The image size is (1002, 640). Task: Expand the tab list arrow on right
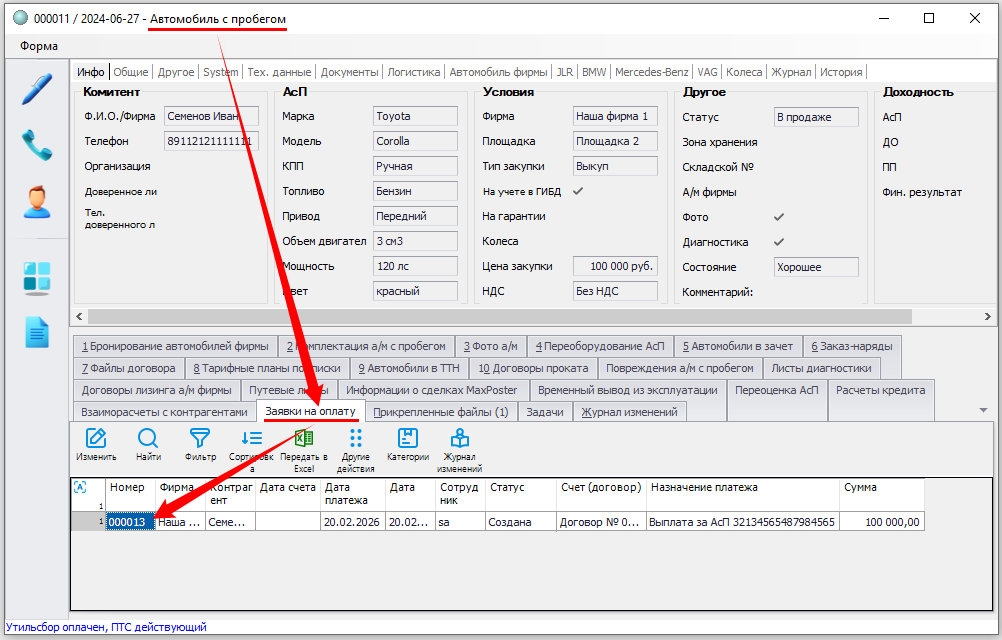[983, 411]
